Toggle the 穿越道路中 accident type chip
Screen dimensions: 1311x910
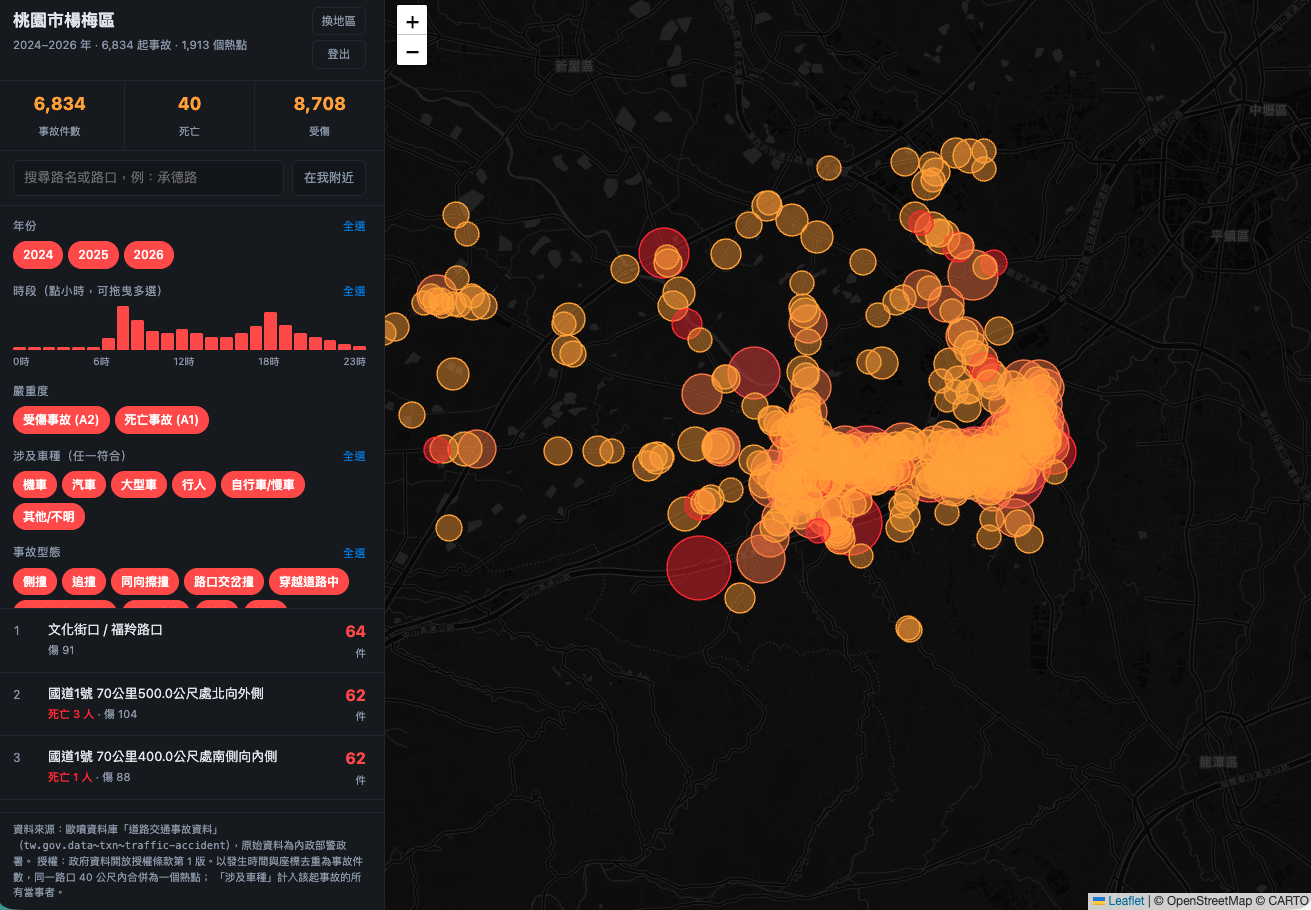(309, 582)
